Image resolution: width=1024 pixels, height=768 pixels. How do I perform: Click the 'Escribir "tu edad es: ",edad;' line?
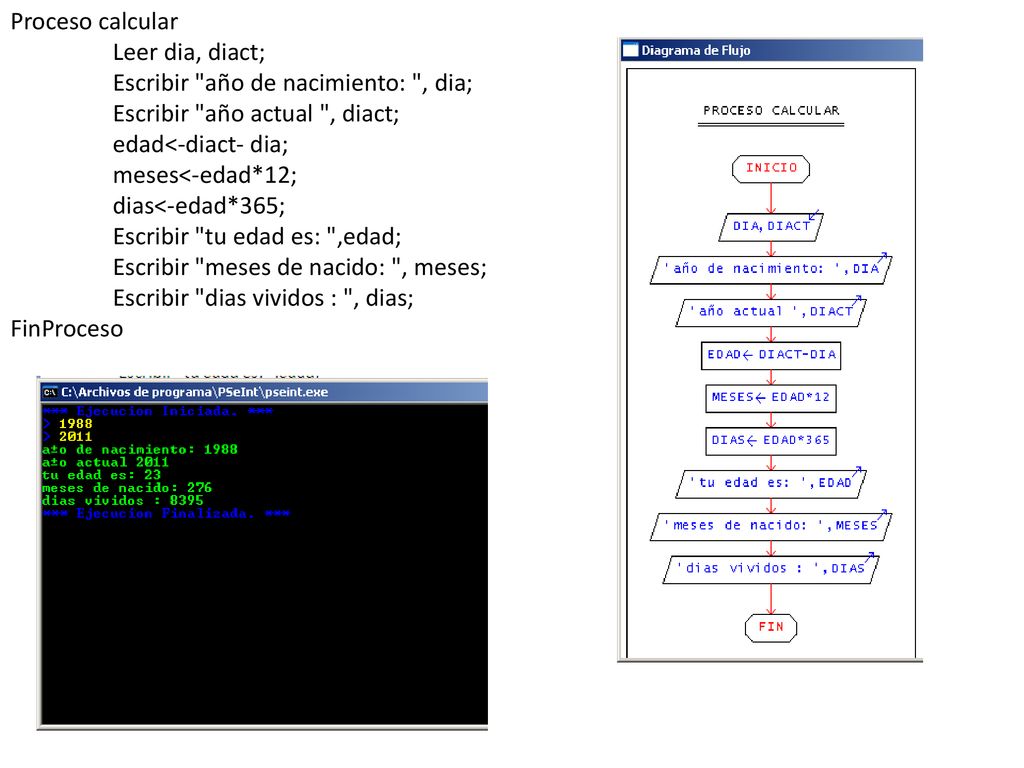(x=257, y=236)
